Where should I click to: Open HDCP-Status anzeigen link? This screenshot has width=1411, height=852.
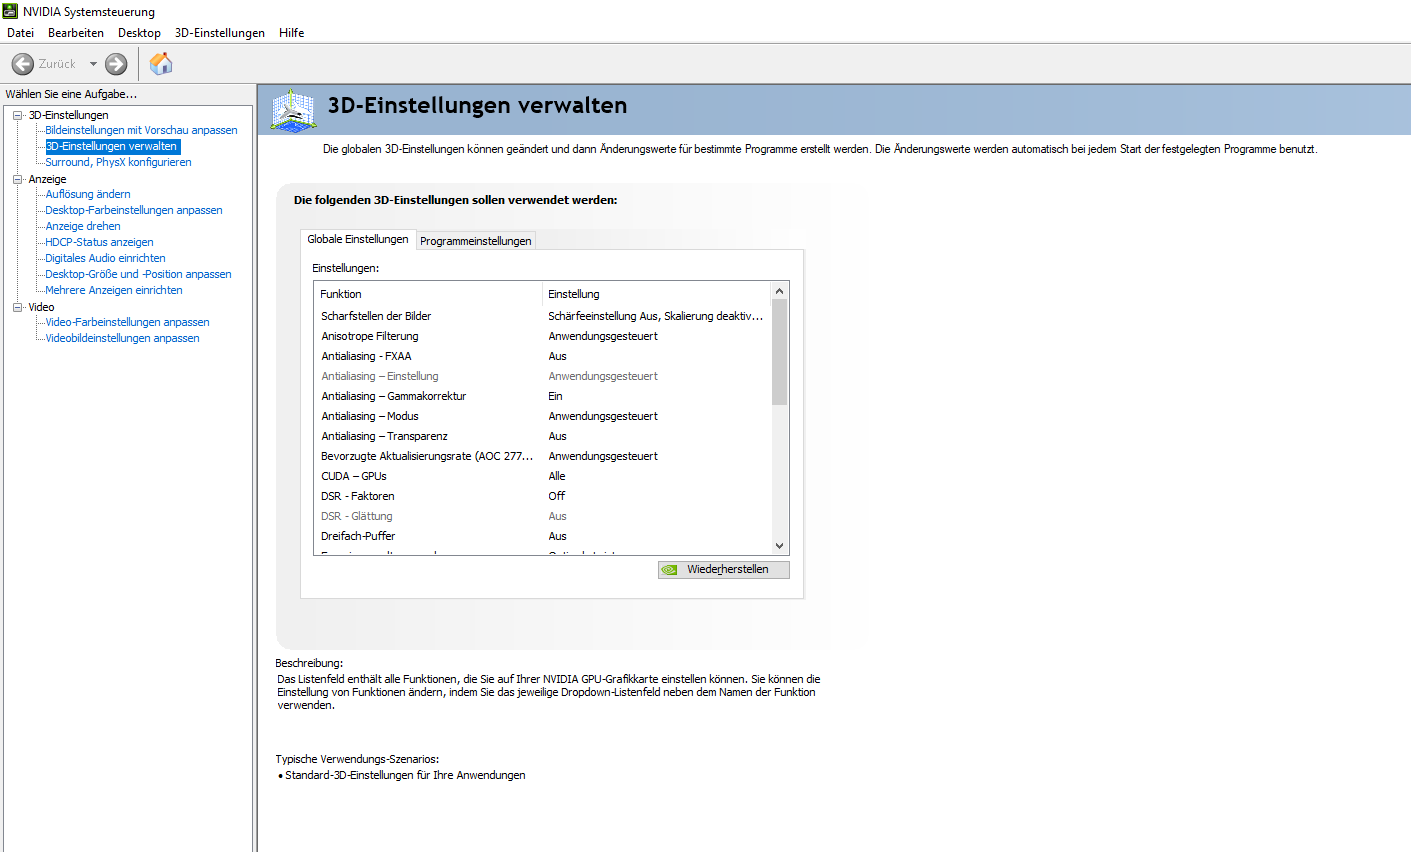click(x=99, y=242)
